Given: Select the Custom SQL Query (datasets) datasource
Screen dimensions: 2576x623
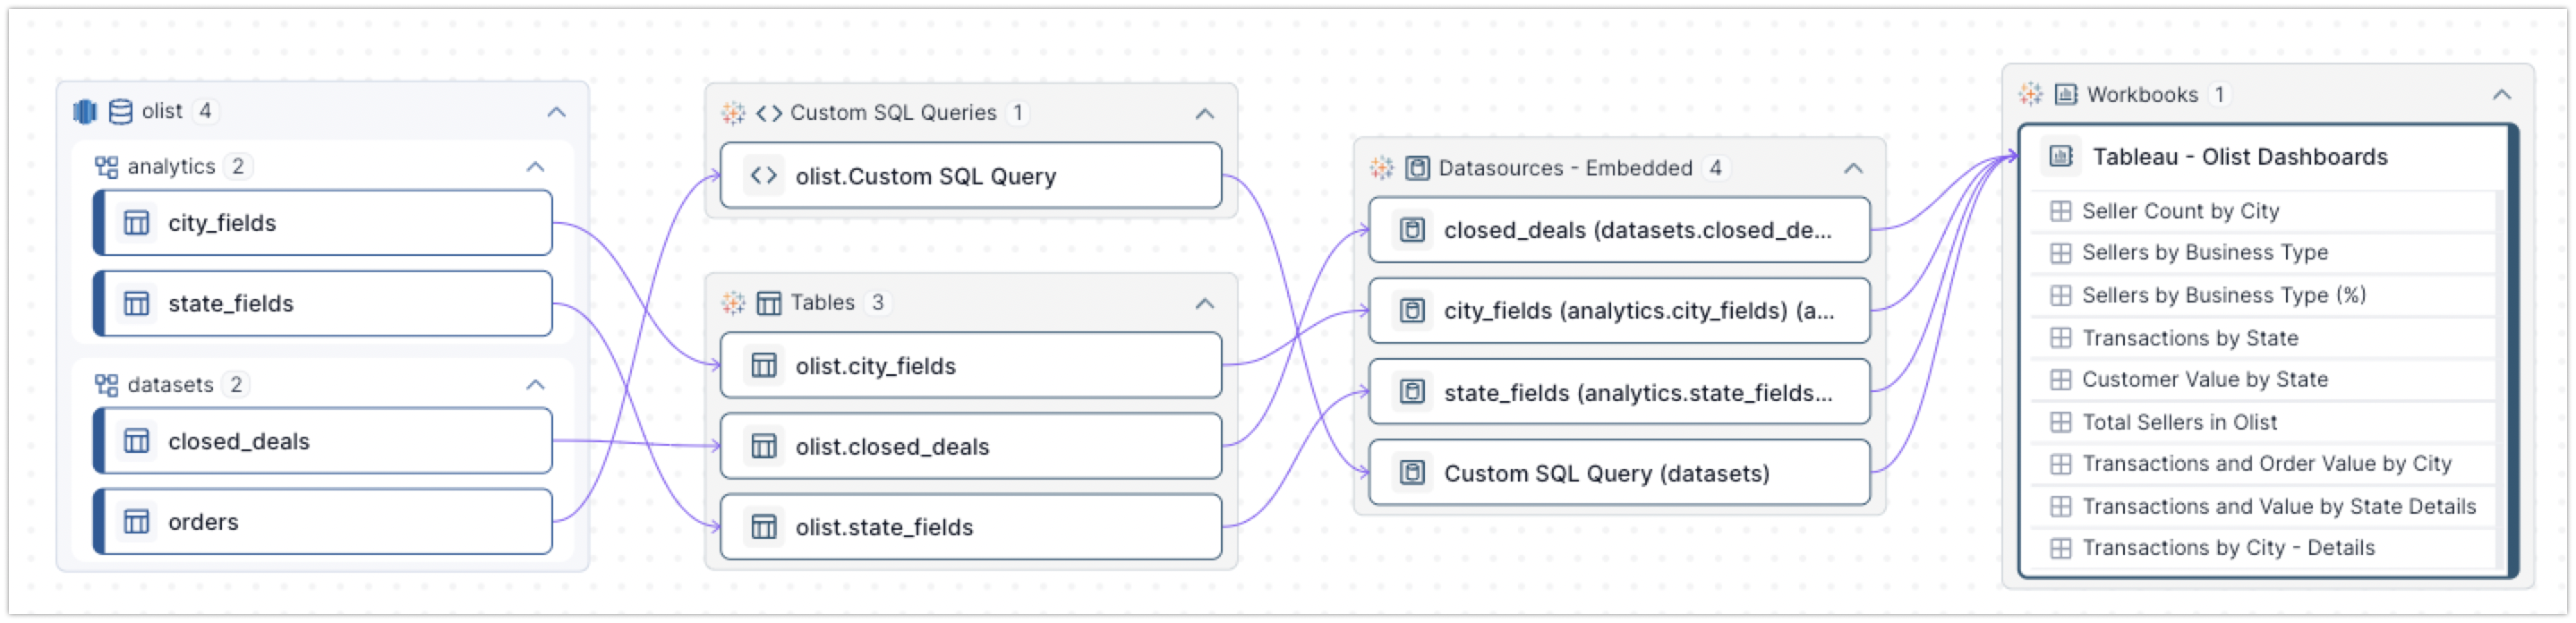Looking at the screenshot, I should (x=1618, y=473).
